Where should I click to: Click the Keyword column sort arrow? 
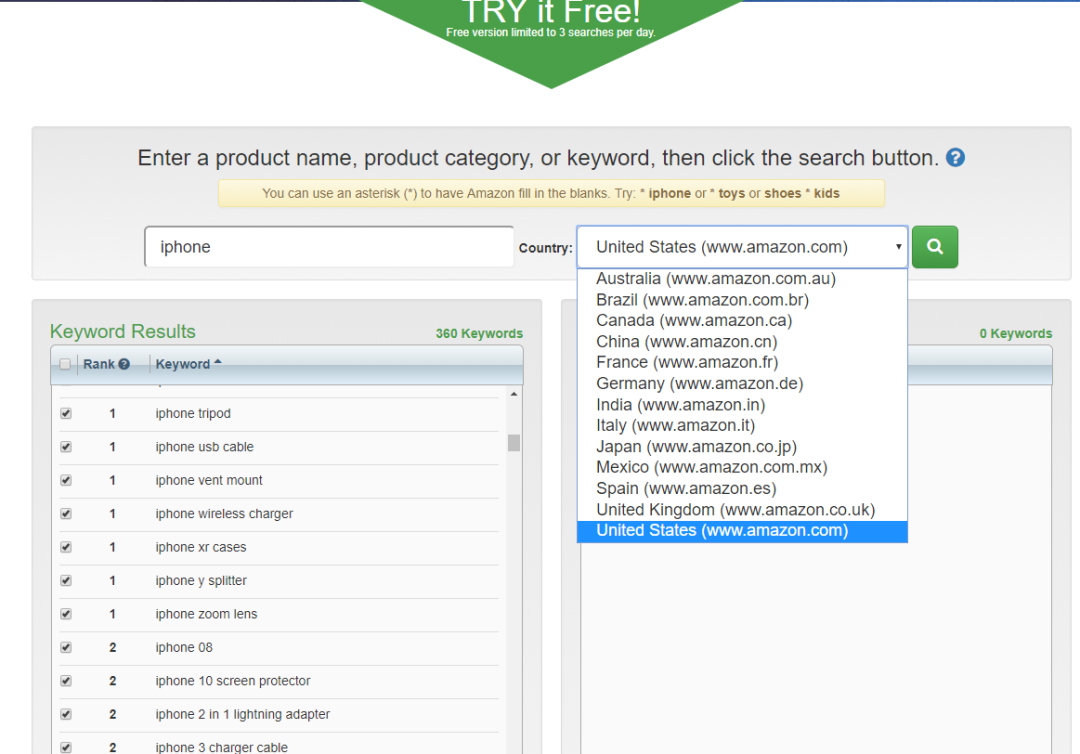[x=218, y=363]
